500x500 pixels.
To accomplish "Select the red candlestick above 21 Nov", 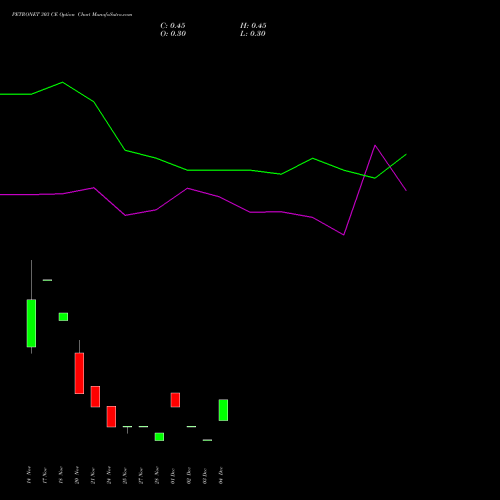I will 95,396.
